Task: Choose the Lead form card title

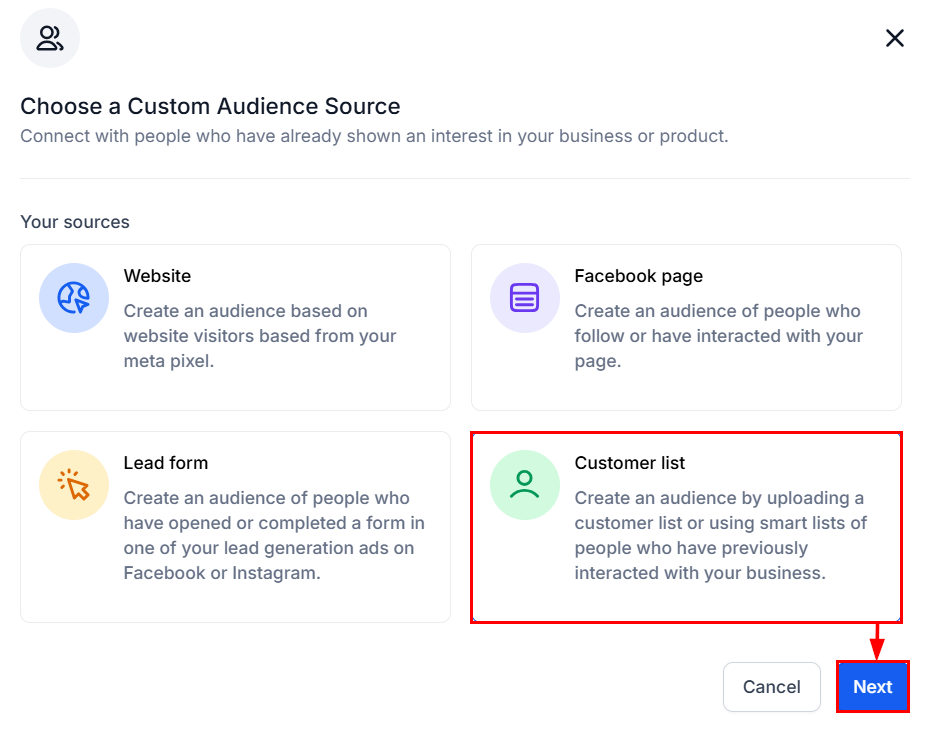Action: click(166, 463)
